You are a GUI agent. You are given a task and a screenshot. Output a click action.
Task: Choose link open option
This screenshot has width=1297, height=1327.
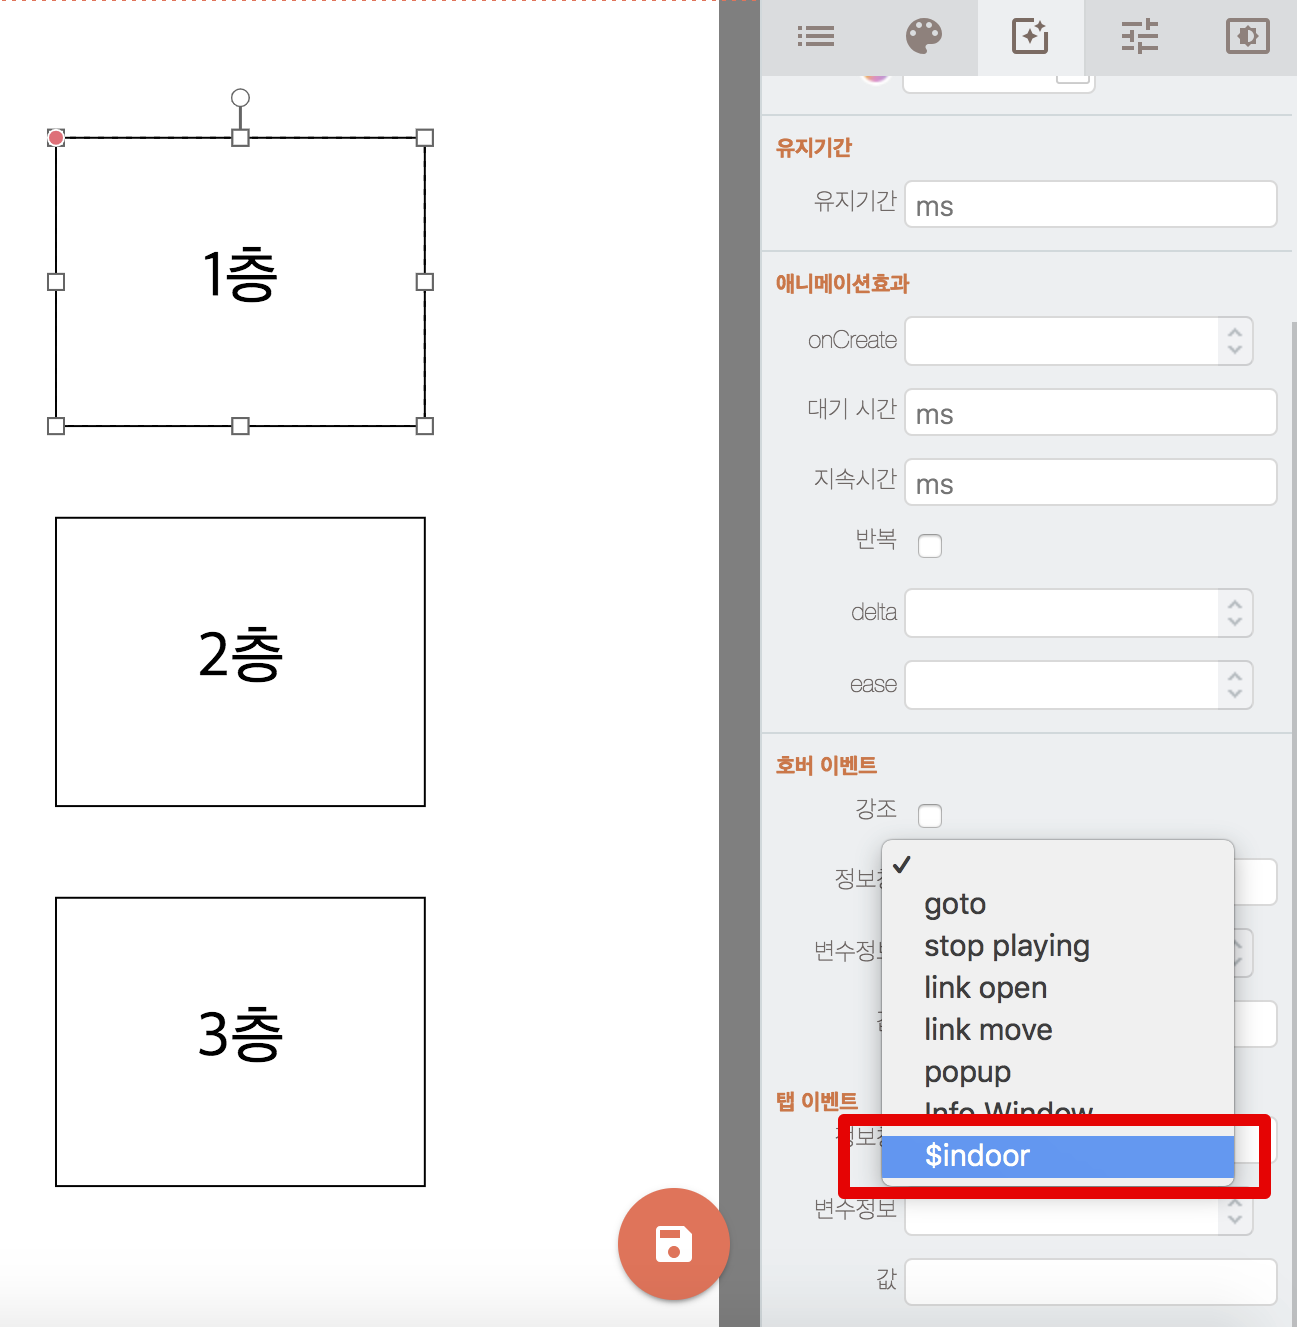pyautogui.click(x=1058, y=988)
